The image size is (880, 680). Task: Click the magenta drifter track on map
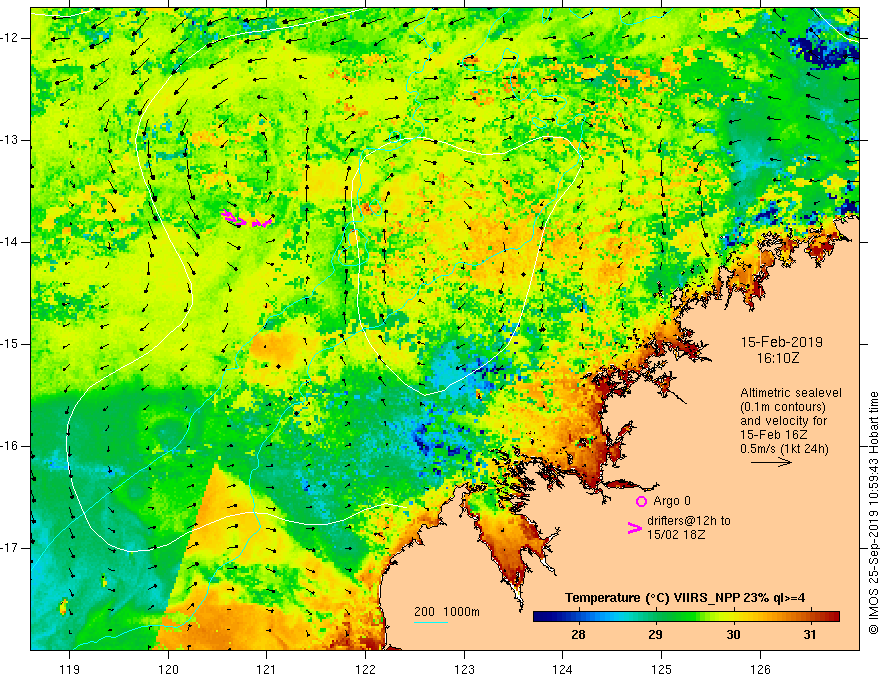click(x=247, y=219)
